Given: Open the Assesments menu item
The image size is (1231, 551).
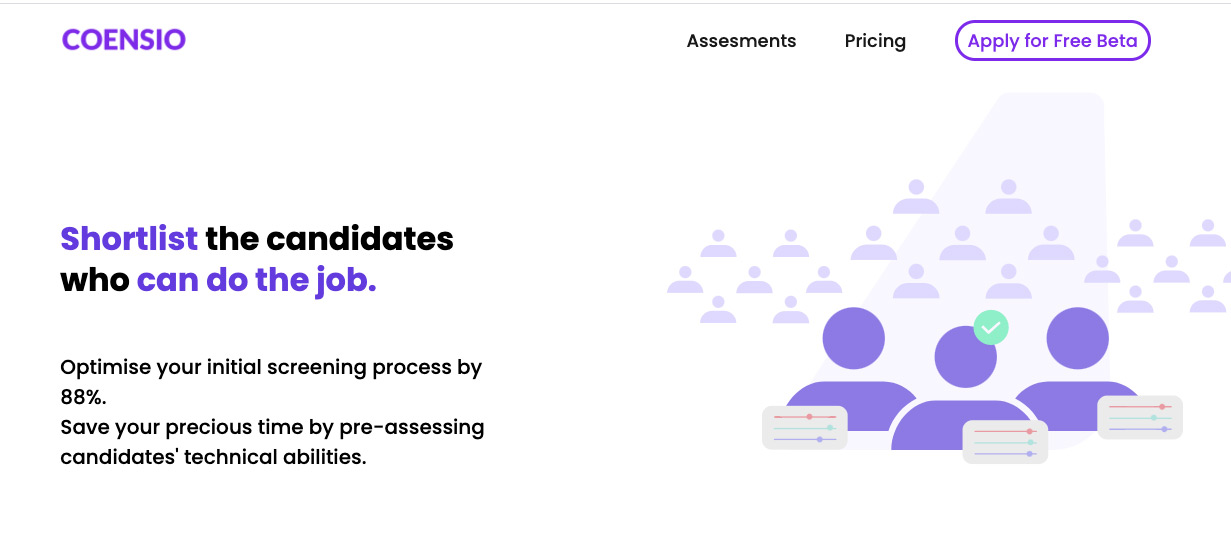Looking at the screenshot, I should [x=741, y=41].
